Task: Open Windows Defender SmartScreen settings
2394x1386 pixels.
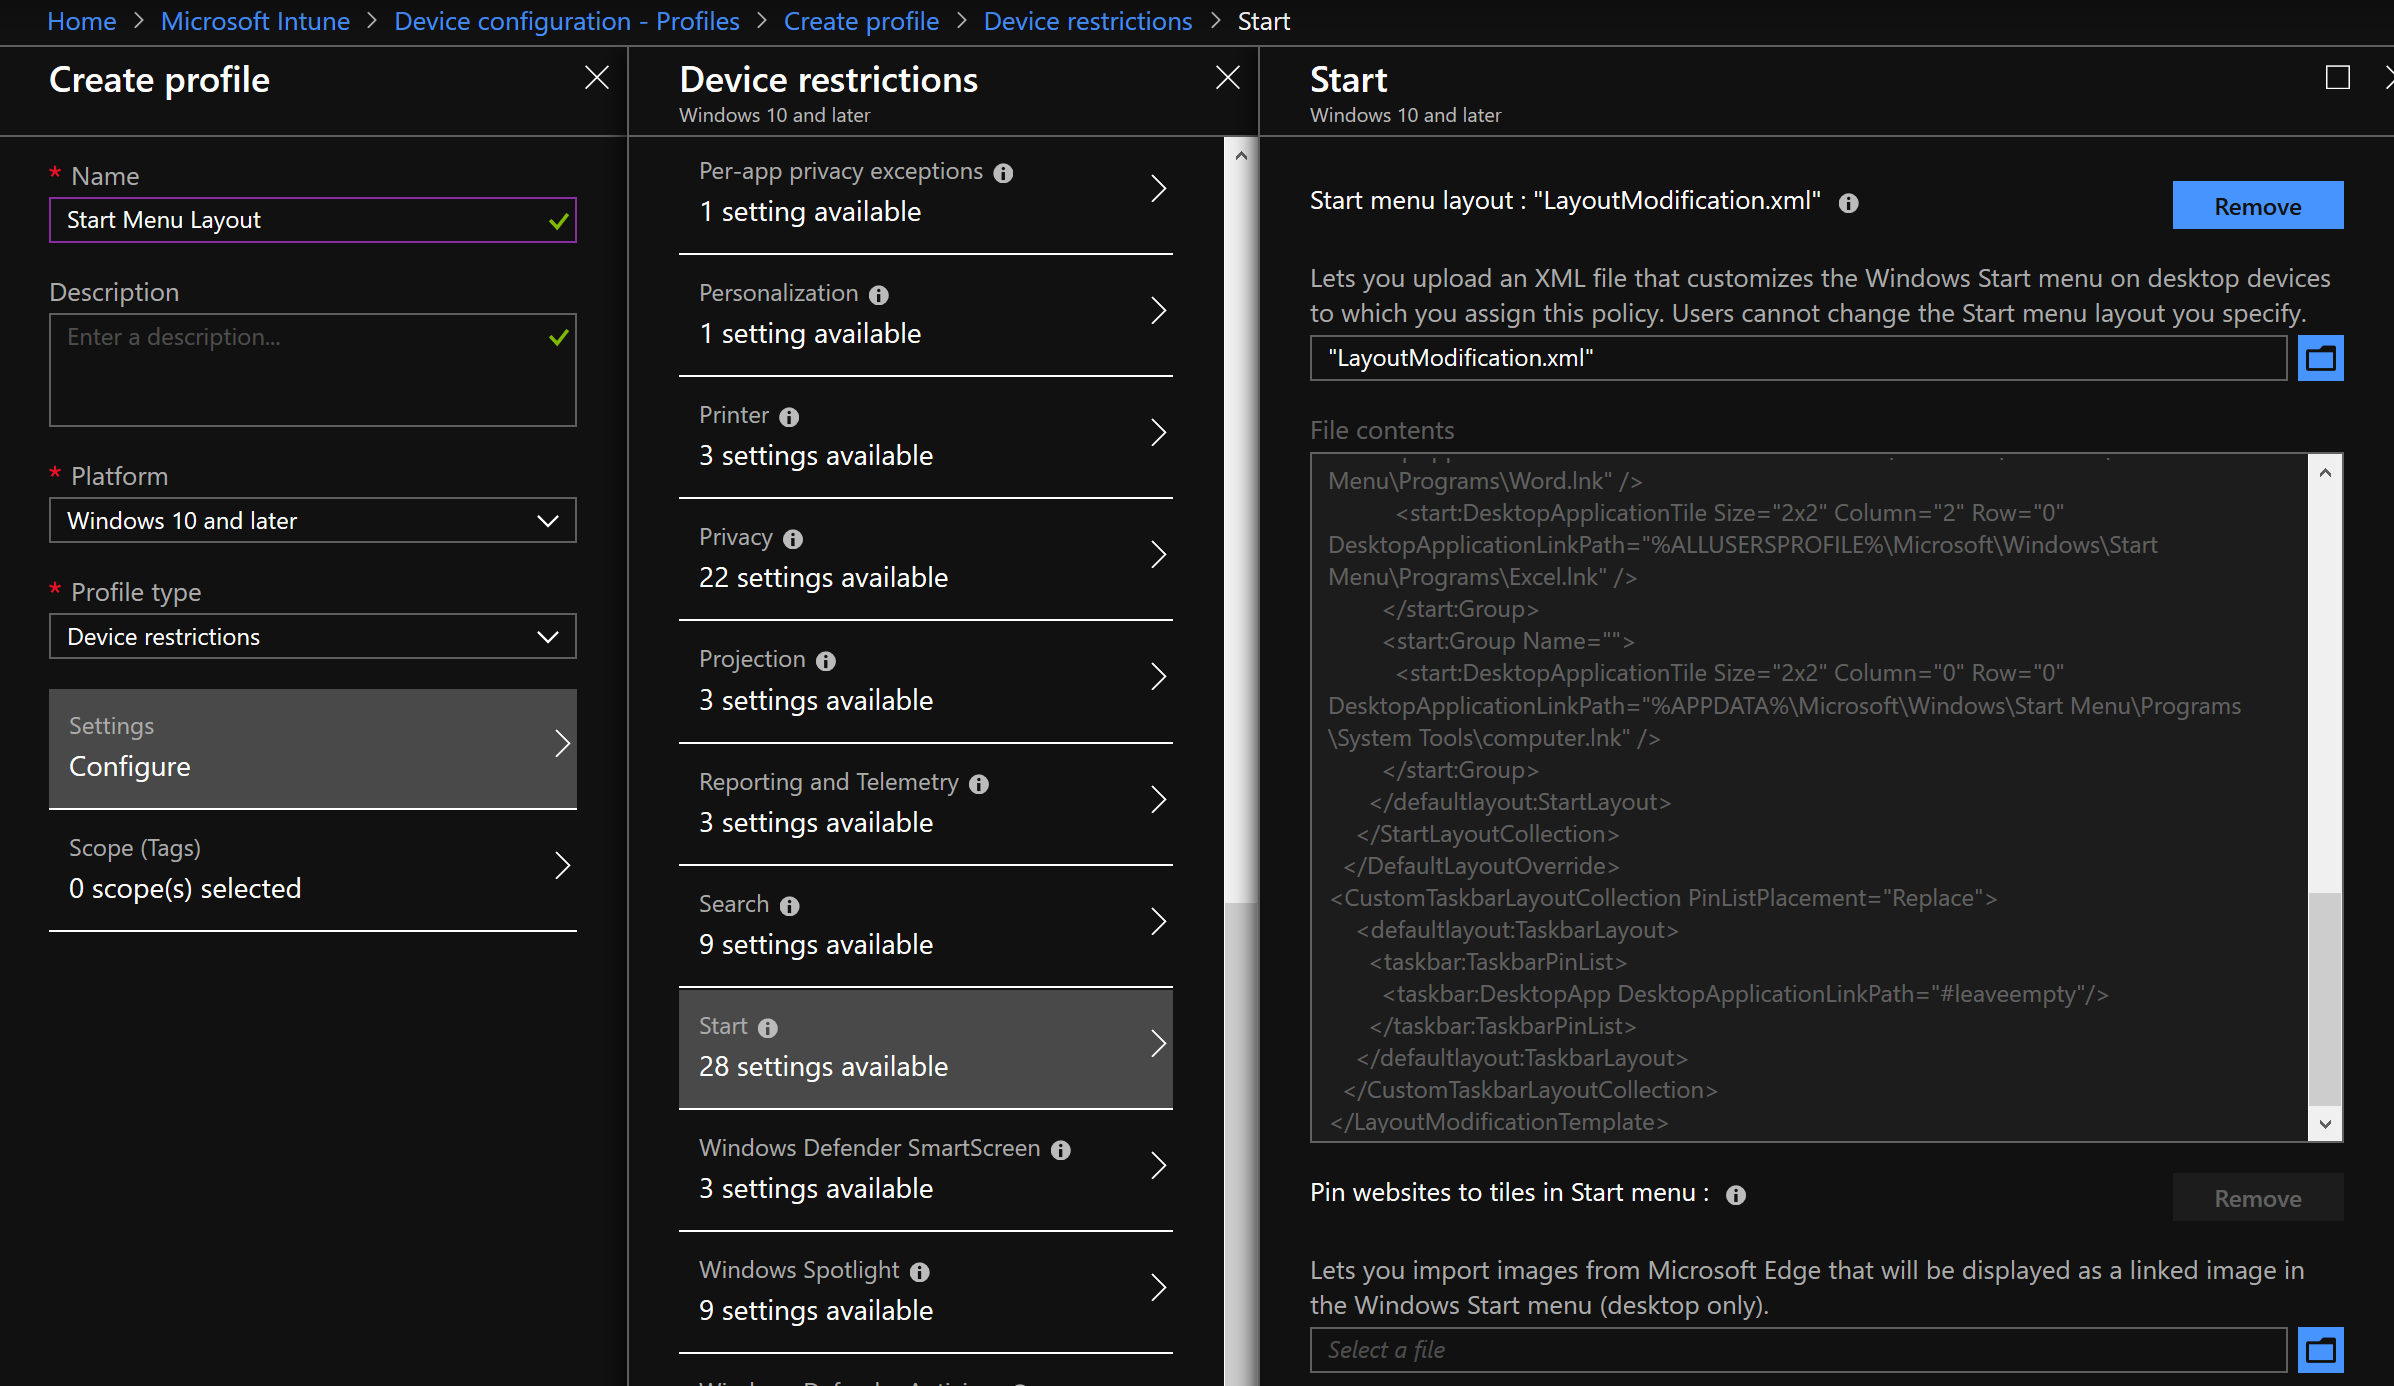Action: 926,1170
